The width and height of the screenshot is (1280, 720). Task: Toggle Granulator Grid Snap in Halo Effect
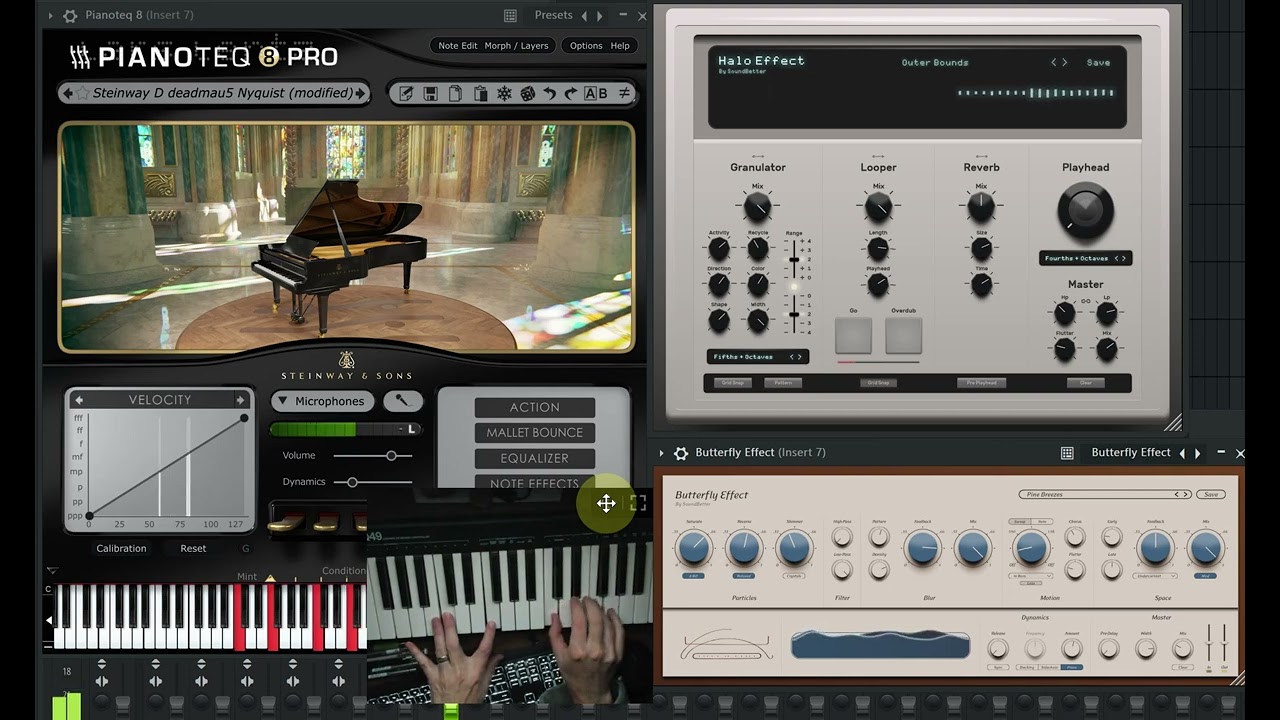[x=733, y=382]
